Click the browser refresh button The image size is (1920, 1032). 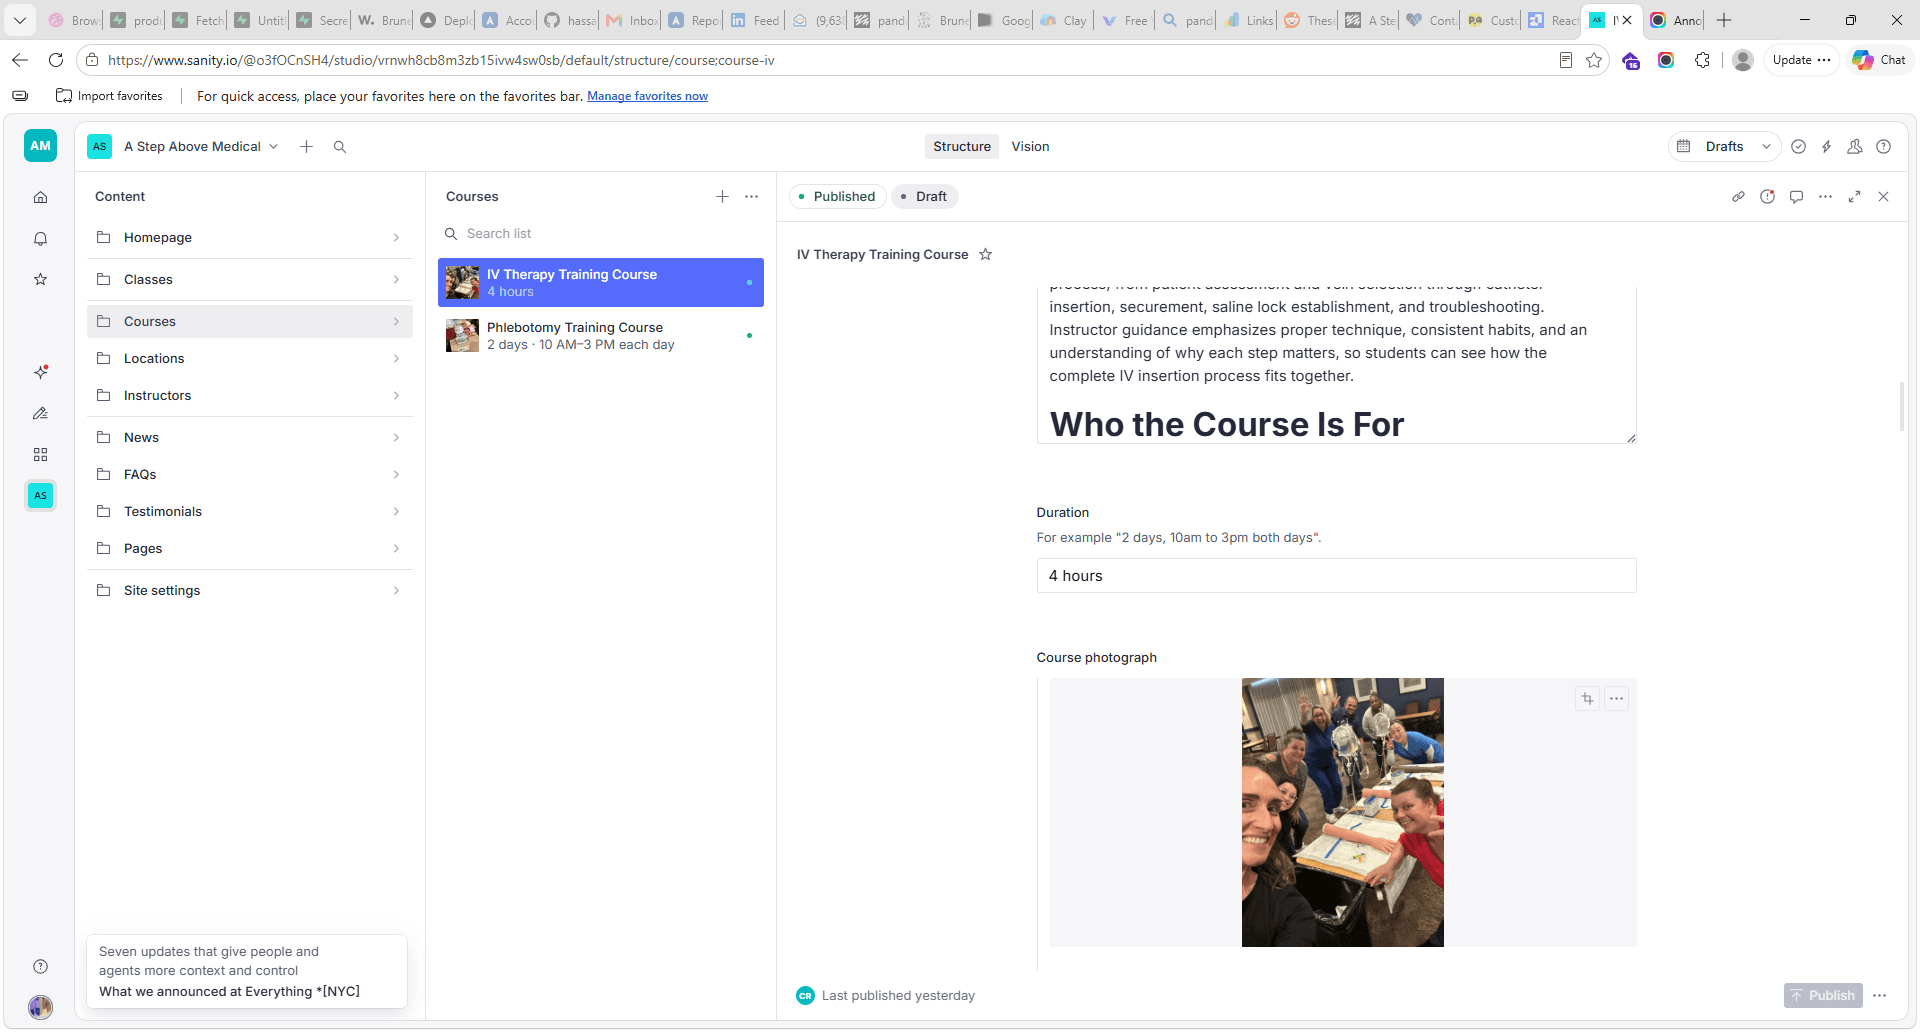(56, 60)
